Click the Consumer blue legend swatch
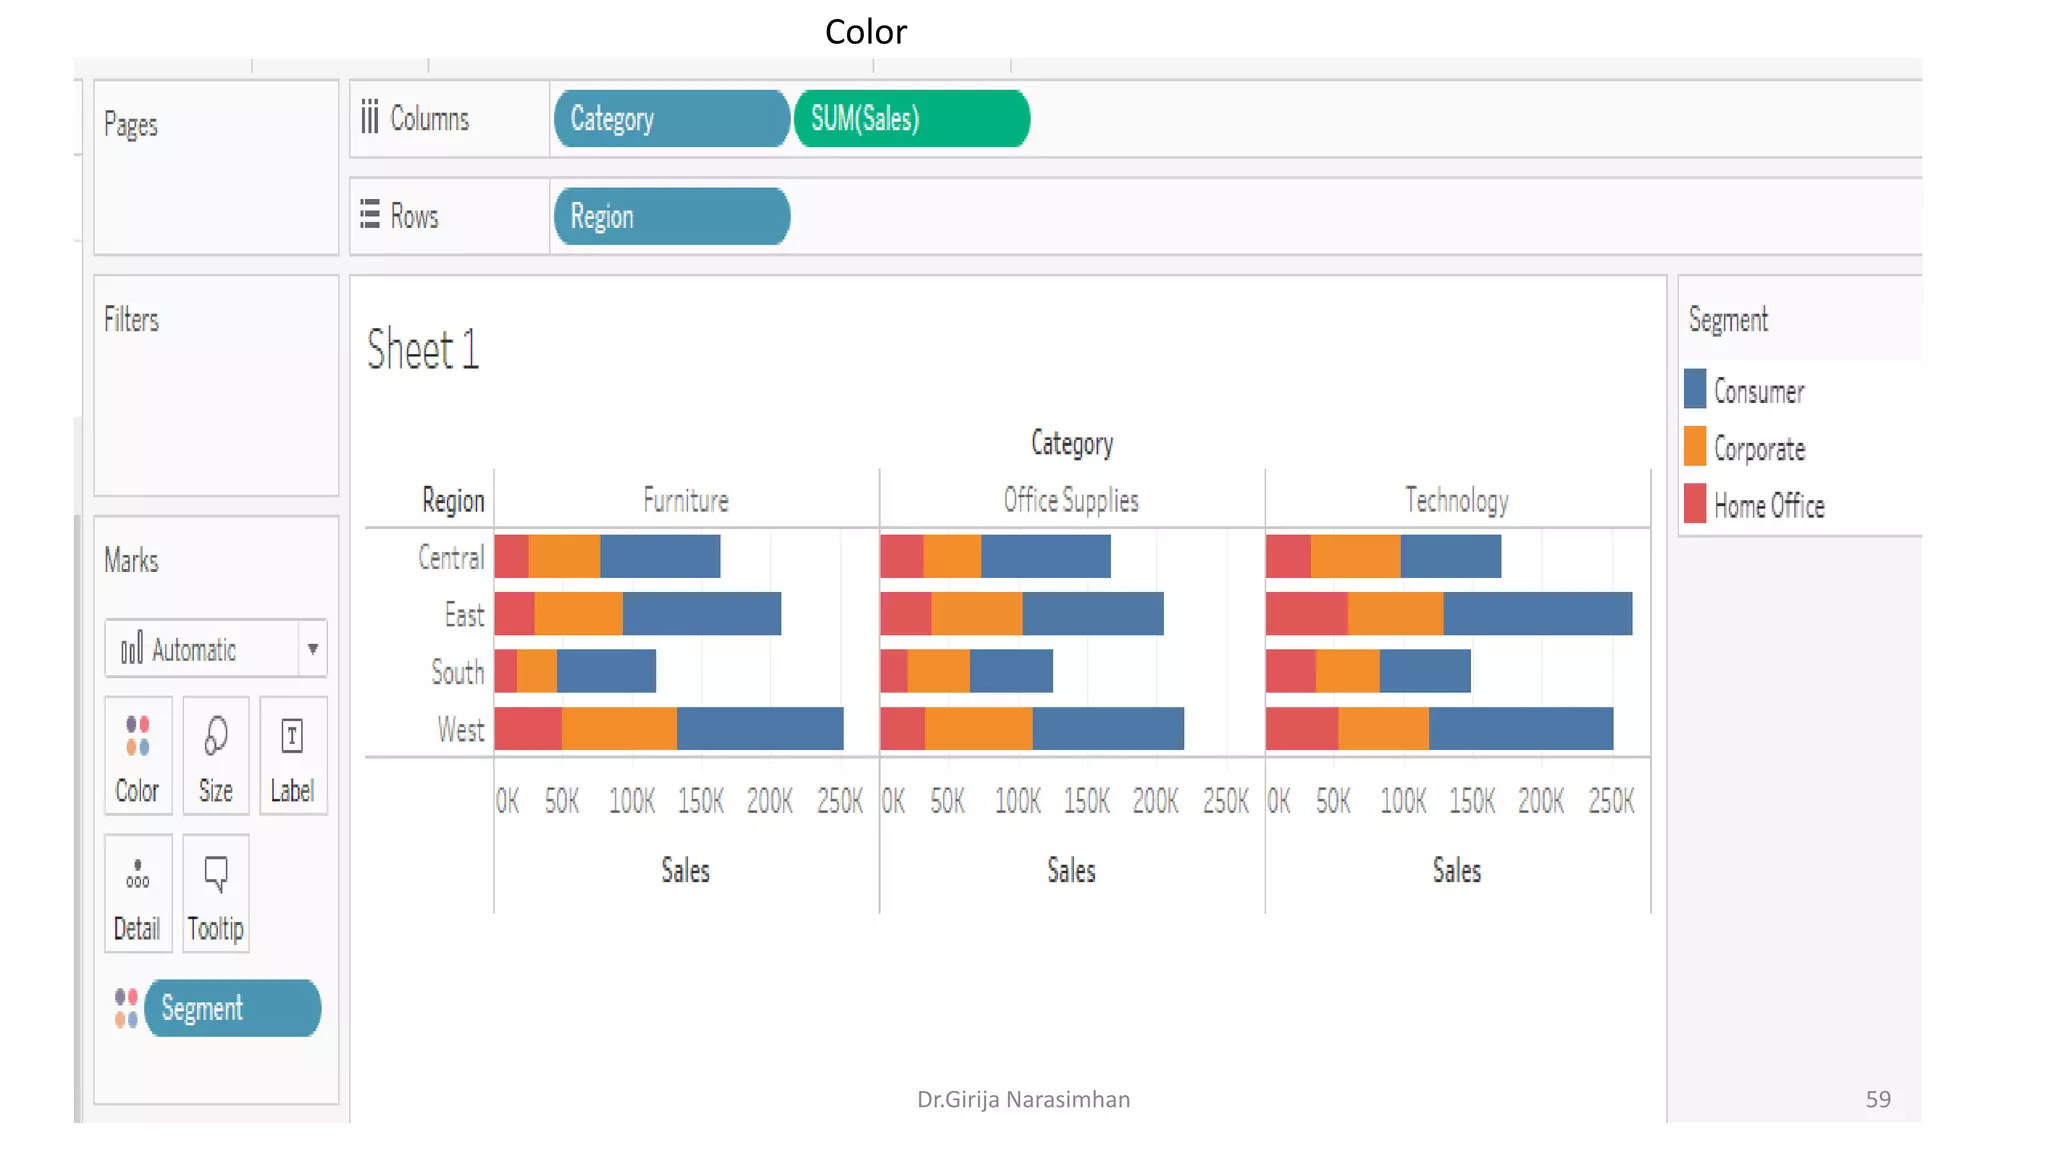2048x1152 pixels. pos(1695,390)
